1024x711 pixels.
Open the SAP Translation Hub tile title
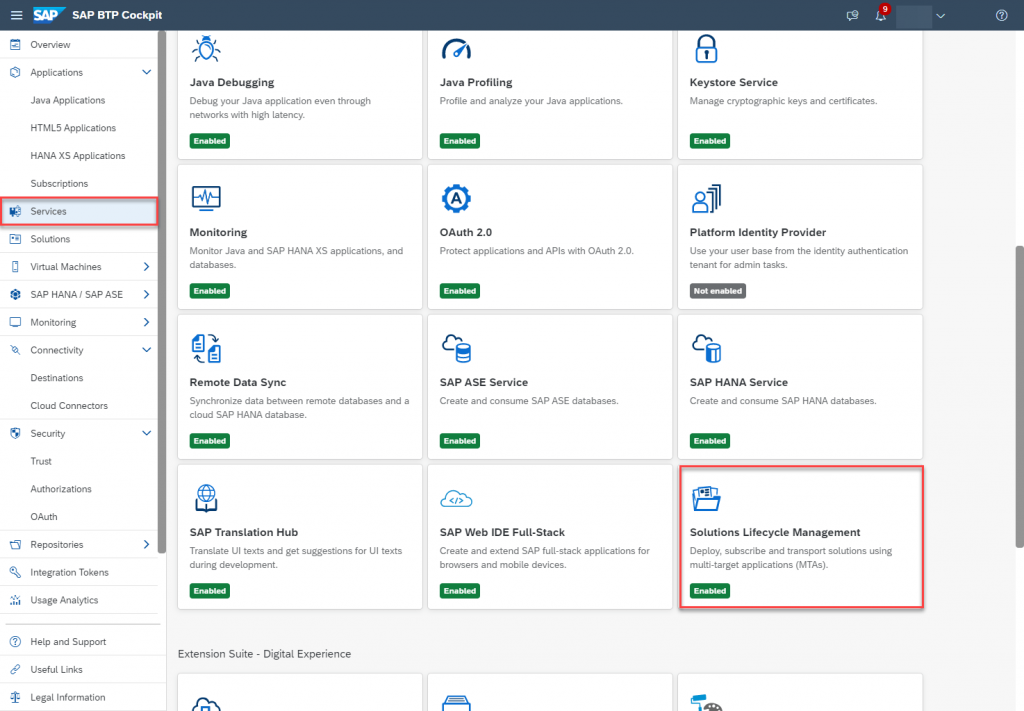(244, 533)
